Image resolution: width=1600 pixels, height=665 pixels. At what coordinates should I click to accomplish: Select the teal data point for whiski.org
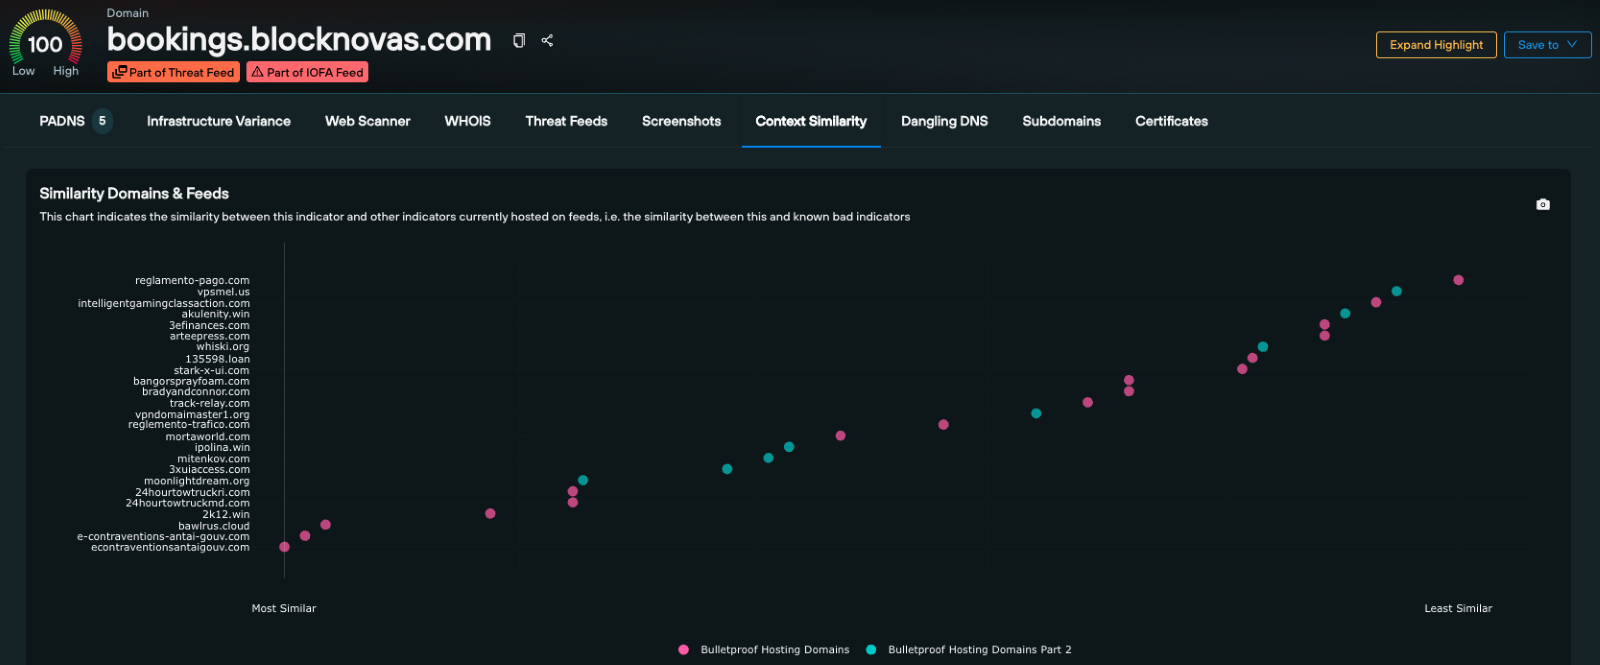tap(1263, 347)
